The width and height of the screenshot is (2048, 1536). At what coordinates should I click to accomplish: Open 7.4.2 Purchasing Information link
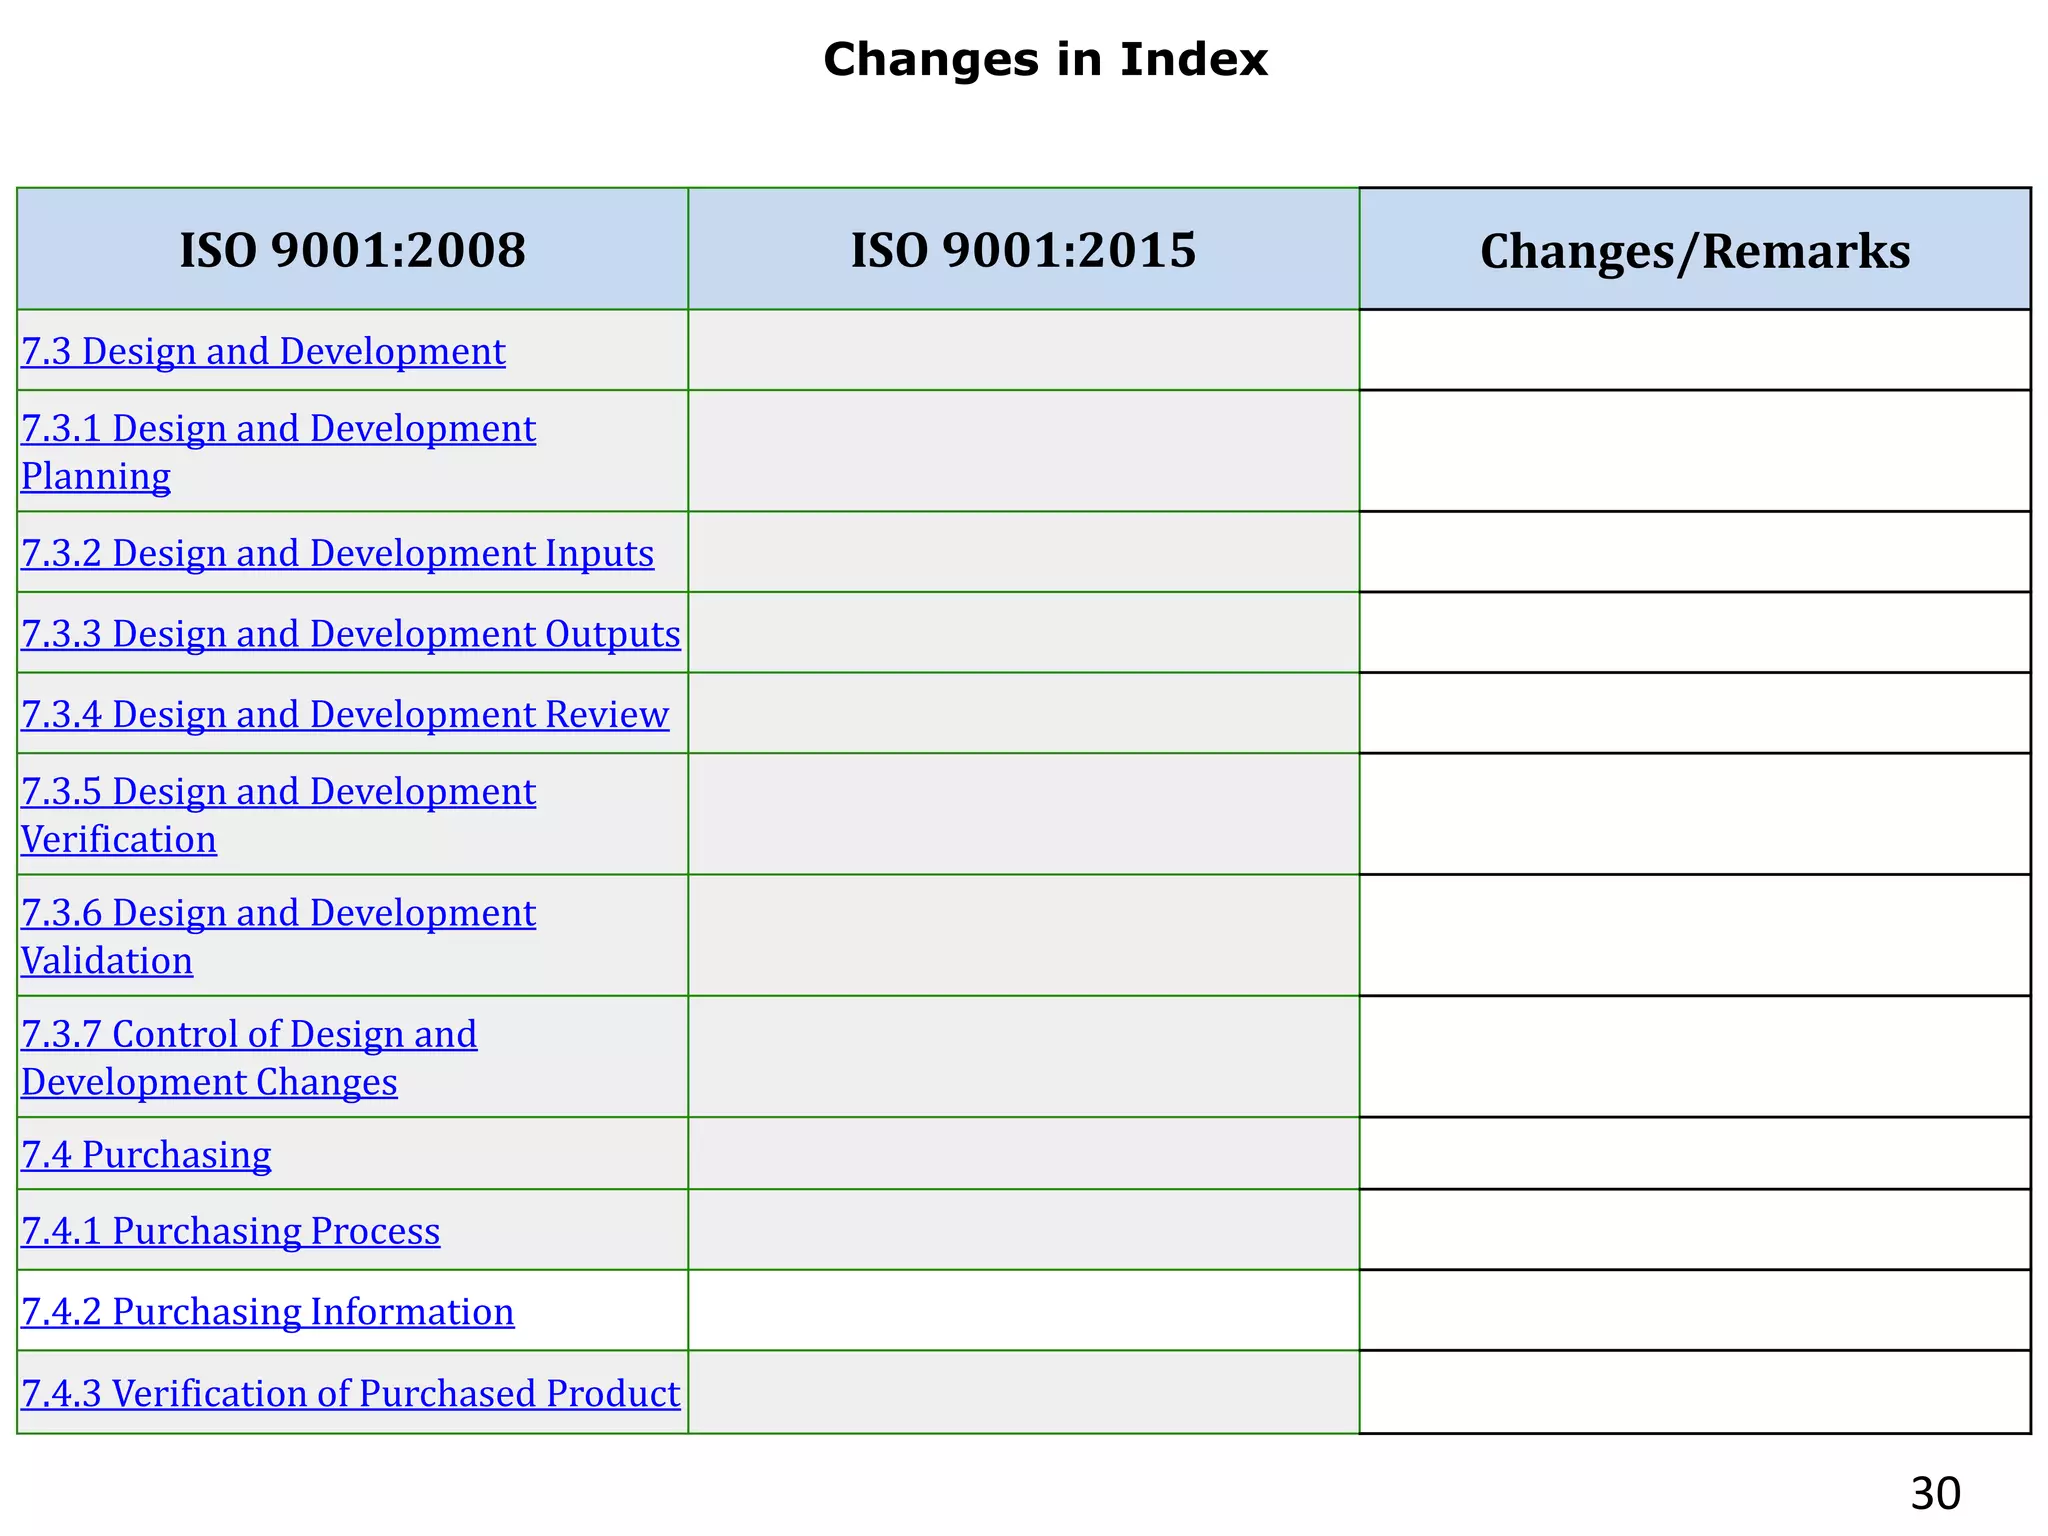267,1311
